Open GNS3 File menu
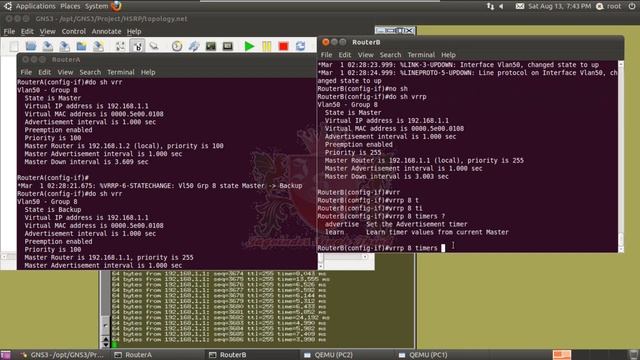The height and width of the screenshot is (360, 640). click(x=9, y=31)
